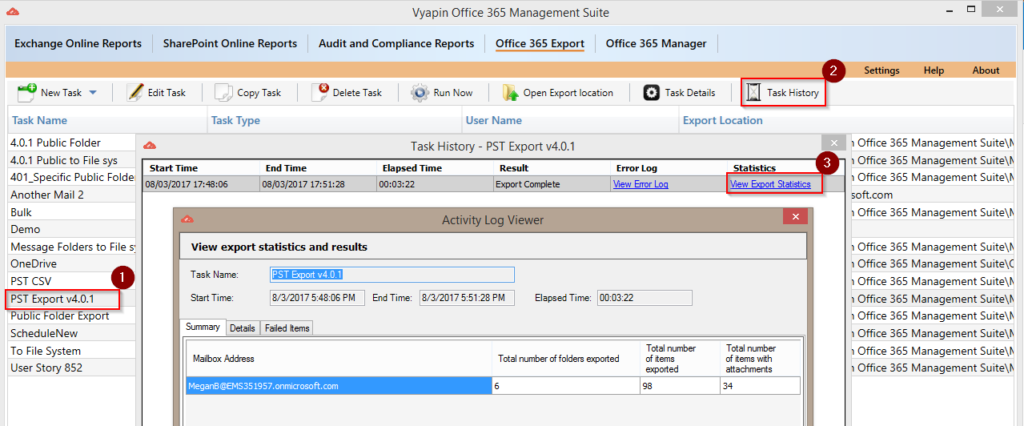Viewport: 1024px width, 426px height.
Task: Switch to the Failed Items tab
Action: (286, 328)
